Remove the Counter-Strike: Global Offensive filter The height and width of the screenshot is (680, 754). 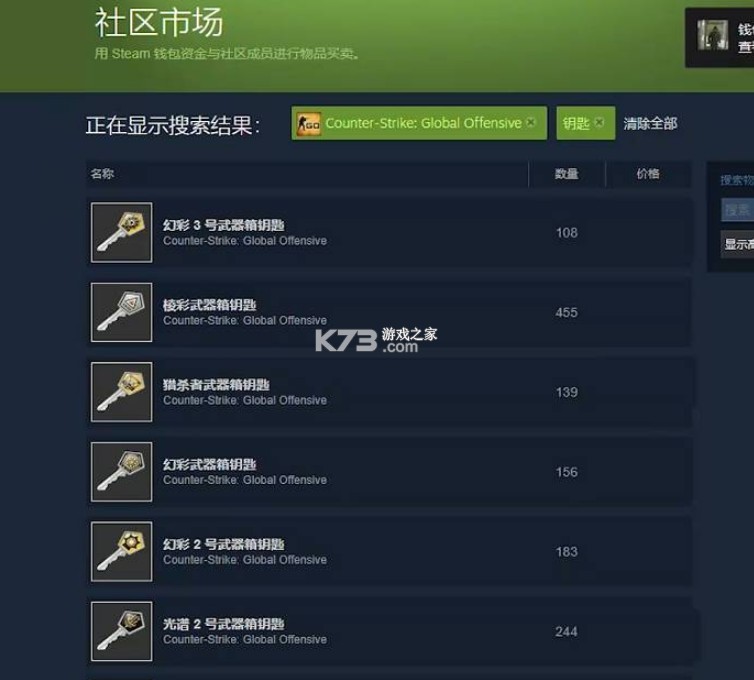tap(530, 122)
